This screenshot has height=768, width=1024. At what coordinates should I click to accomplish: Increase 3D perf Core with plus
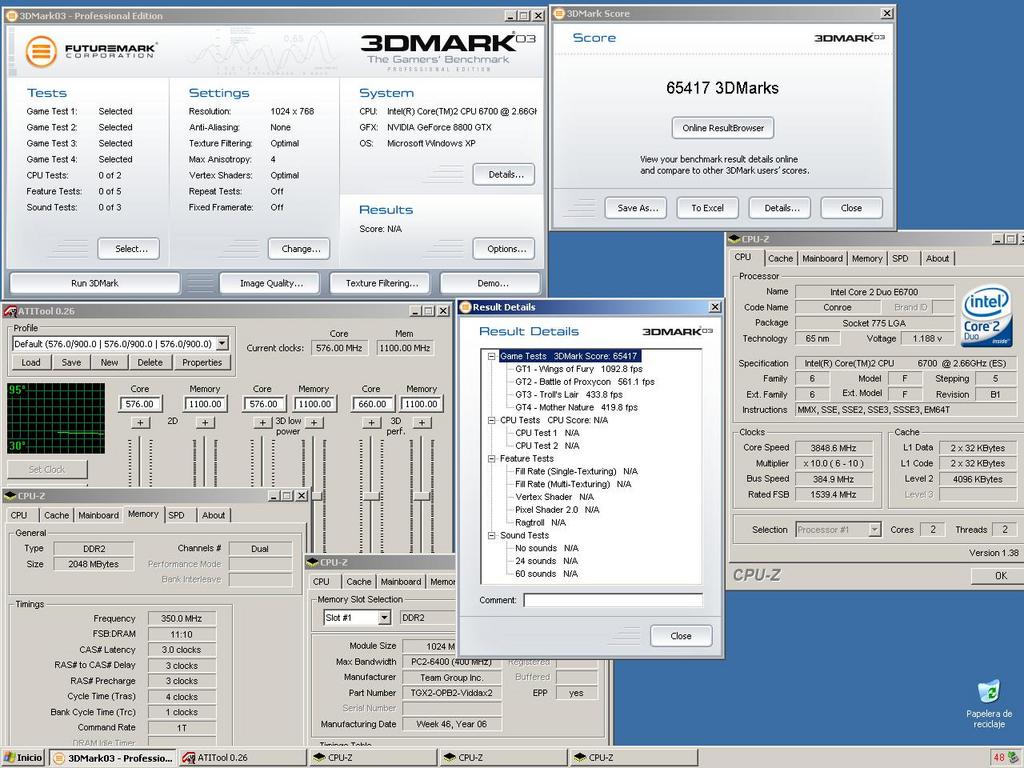coord(372,423)
